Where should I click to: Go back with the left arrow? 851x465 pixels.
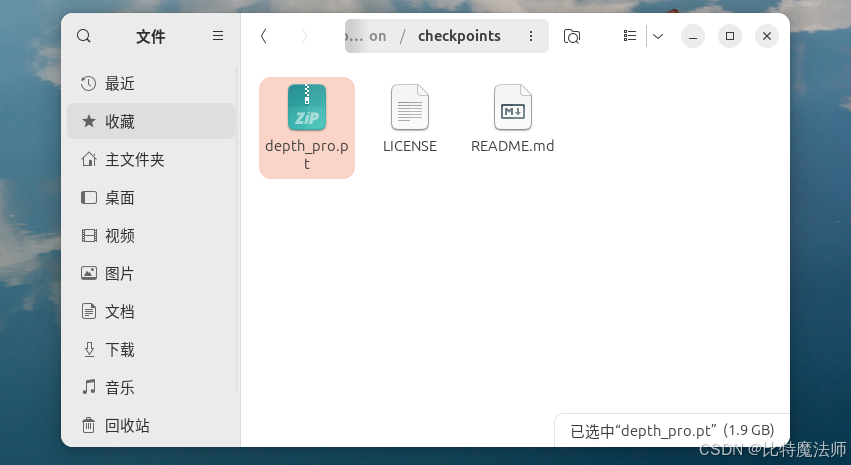(x=264, y=36)
